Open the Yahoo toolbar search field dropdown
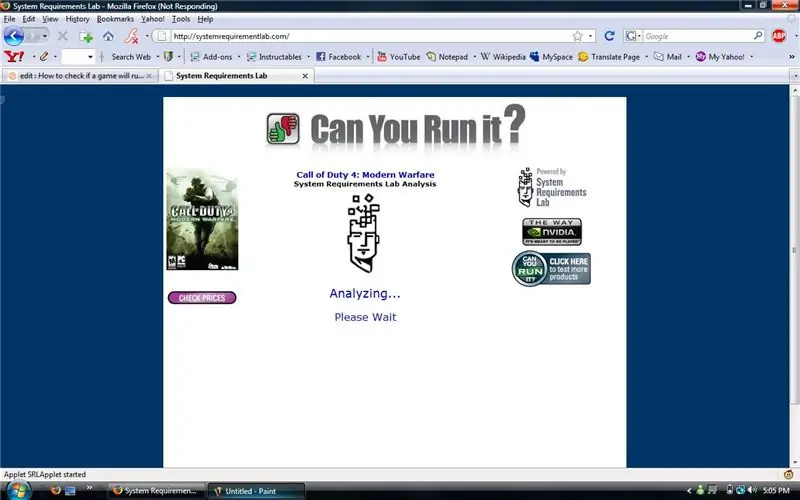 pyautogui.click(x=90, y=57)
